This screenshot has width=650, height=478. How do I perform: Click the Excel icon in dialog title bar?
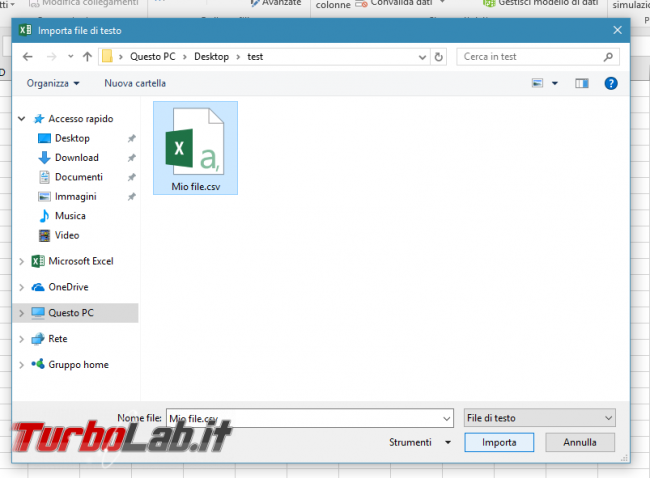(x=25, y=30)
